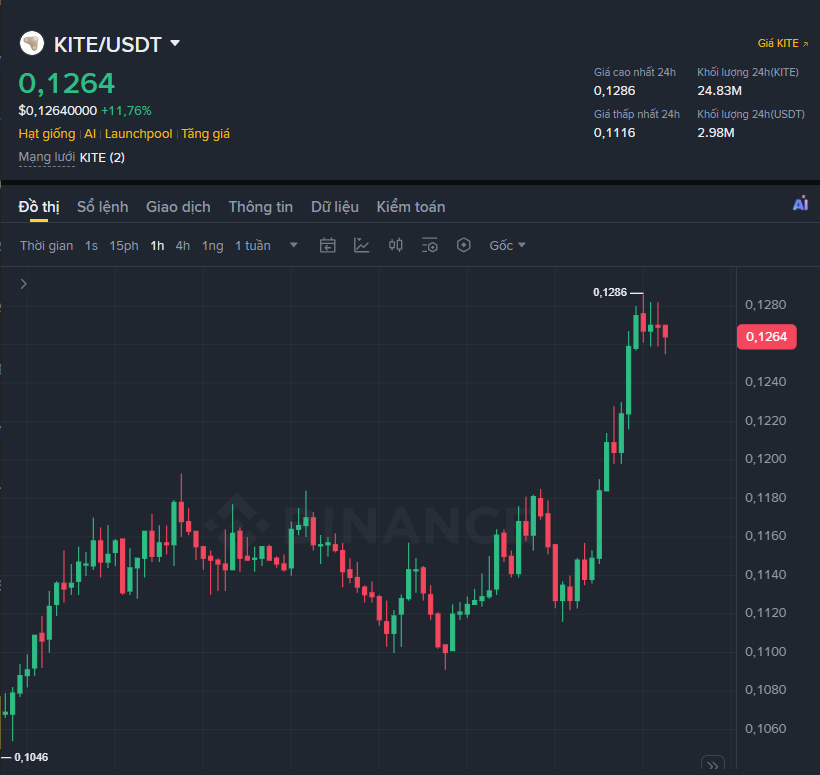Viewport: 820px width, 775px height.
Task: Open the technical indicators chart icon
Action: (361, 245)
